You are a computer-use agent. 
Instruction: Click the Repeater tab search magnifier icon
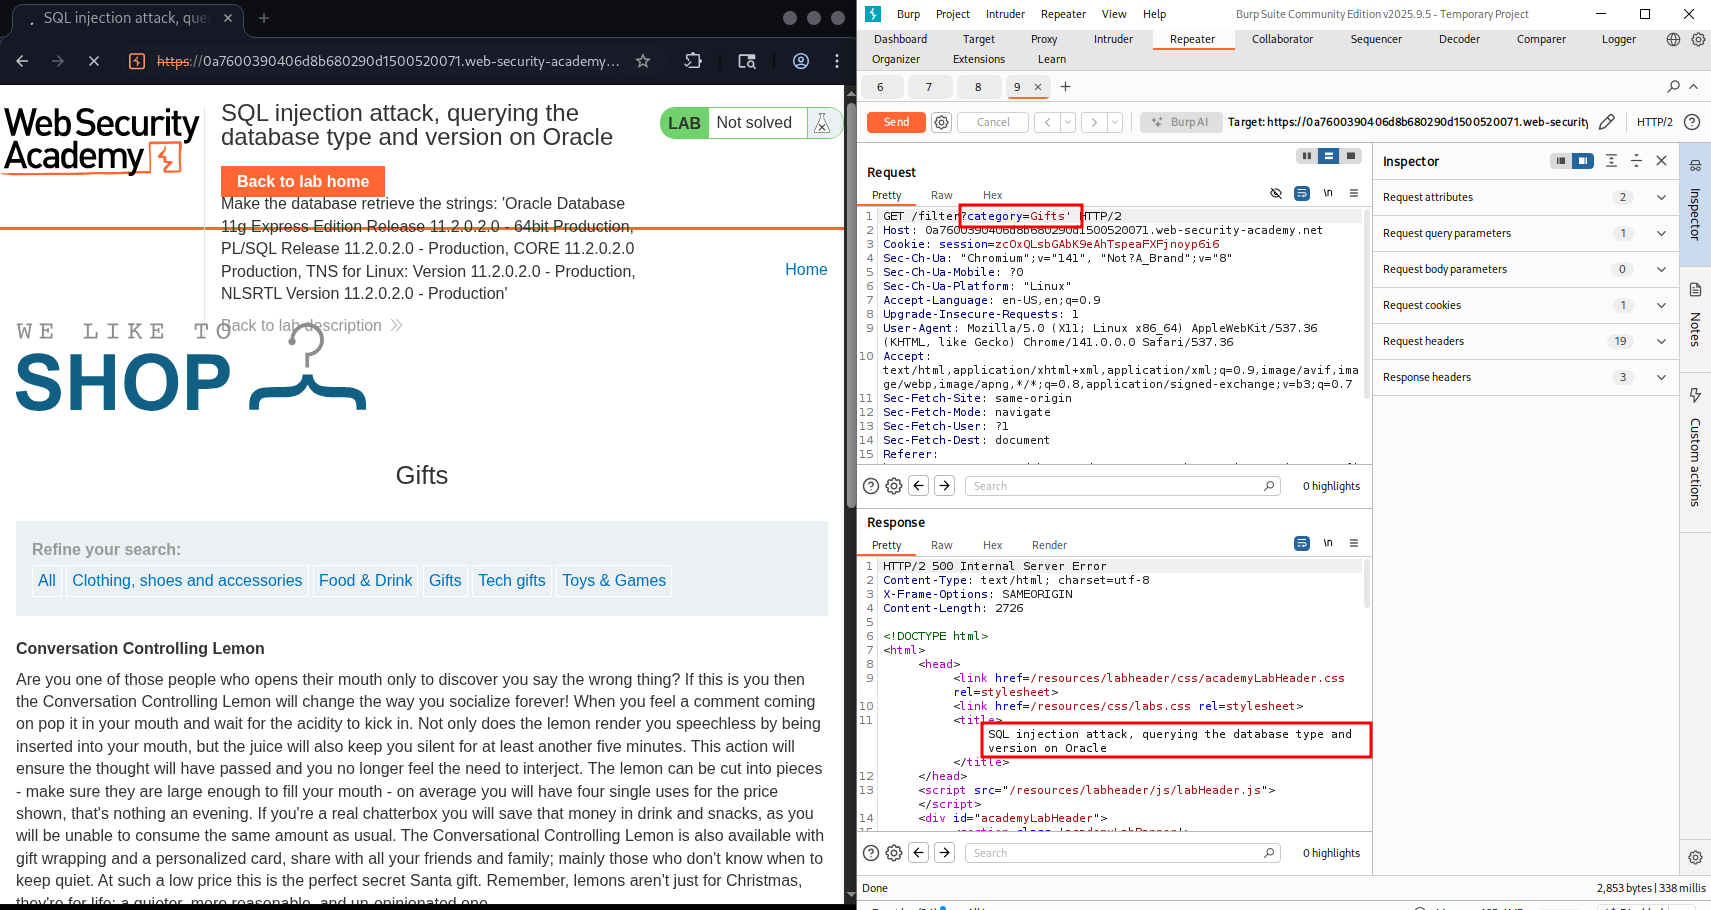(1673, 87)
